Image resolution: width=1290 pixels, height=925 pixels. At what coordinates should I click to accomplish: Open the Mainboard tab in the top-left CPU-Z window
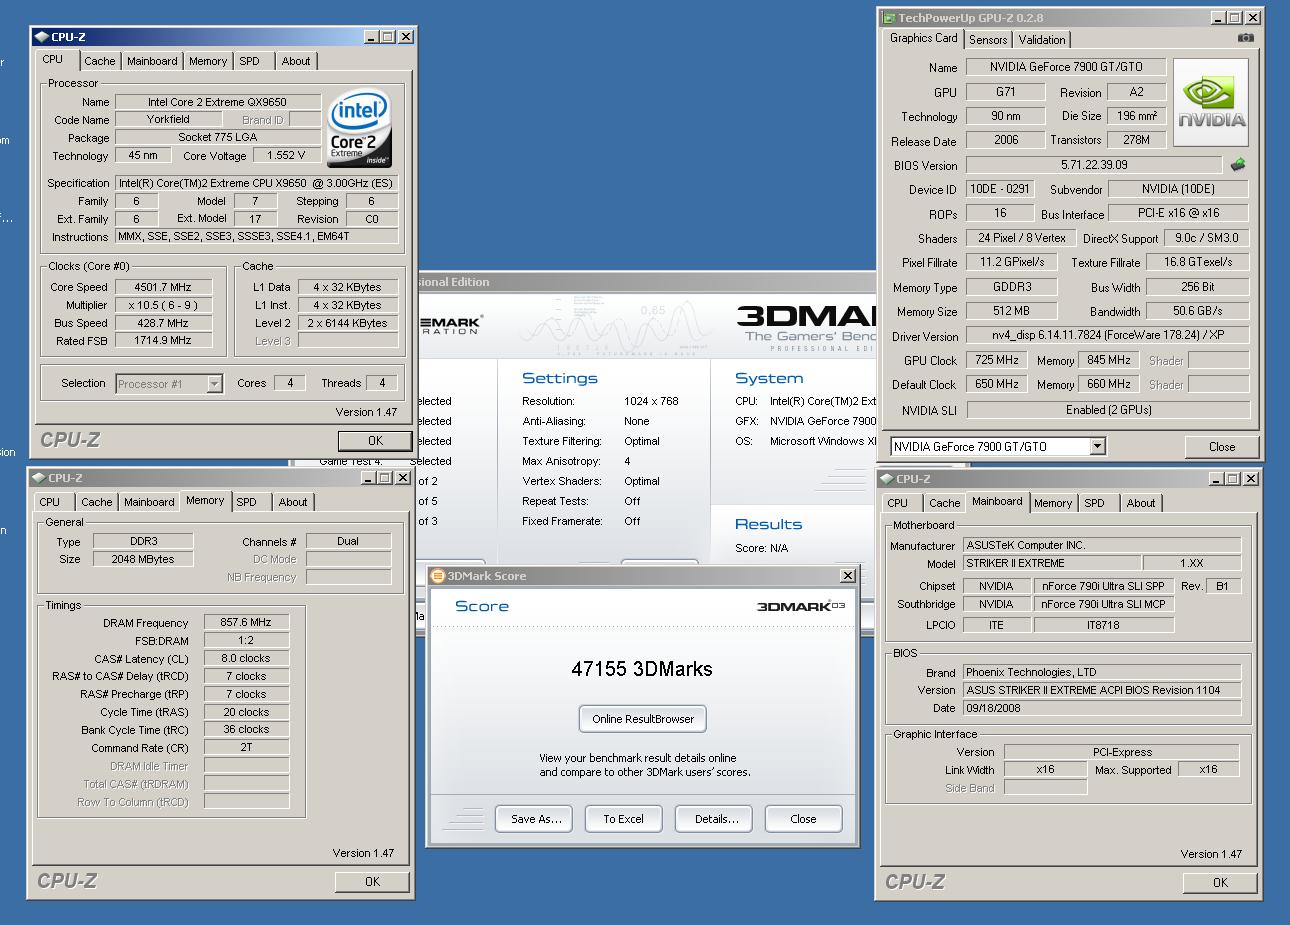152,61
